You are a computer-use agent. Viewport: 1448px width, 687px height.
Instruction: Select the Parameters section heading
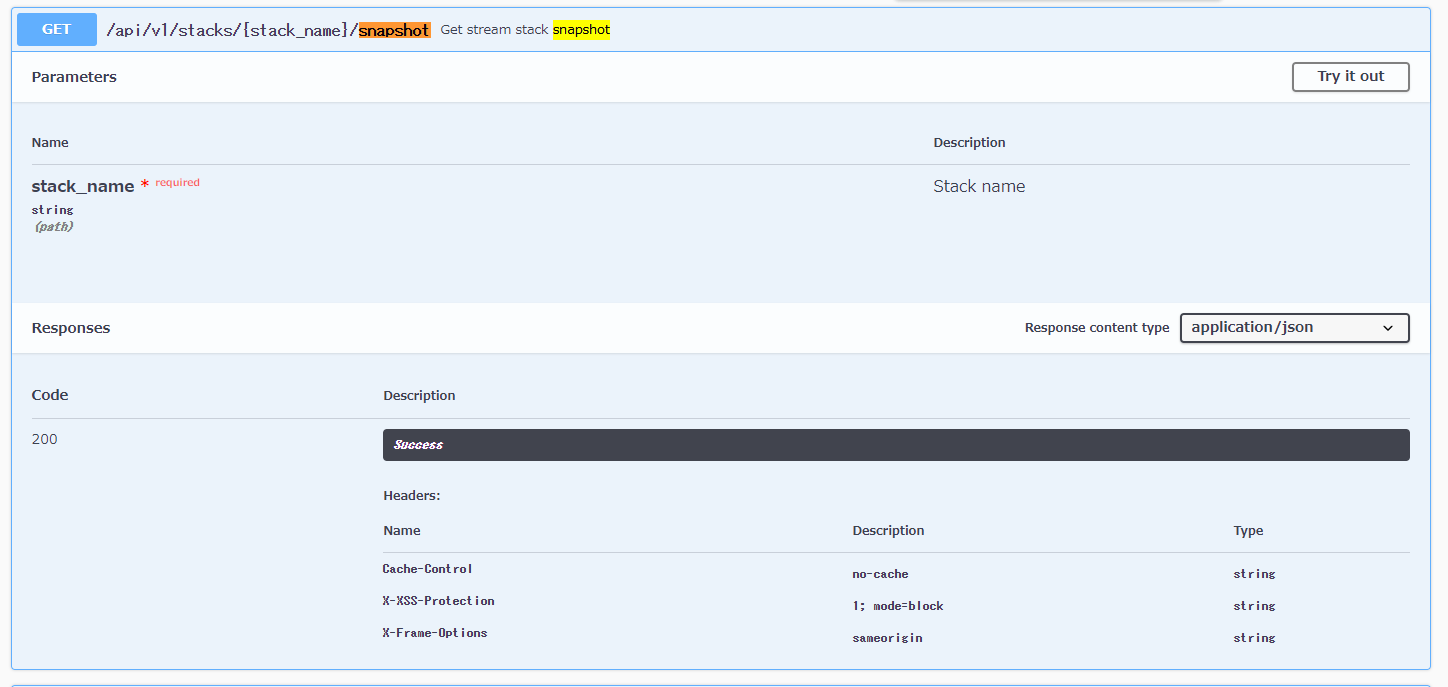point(74,77)
